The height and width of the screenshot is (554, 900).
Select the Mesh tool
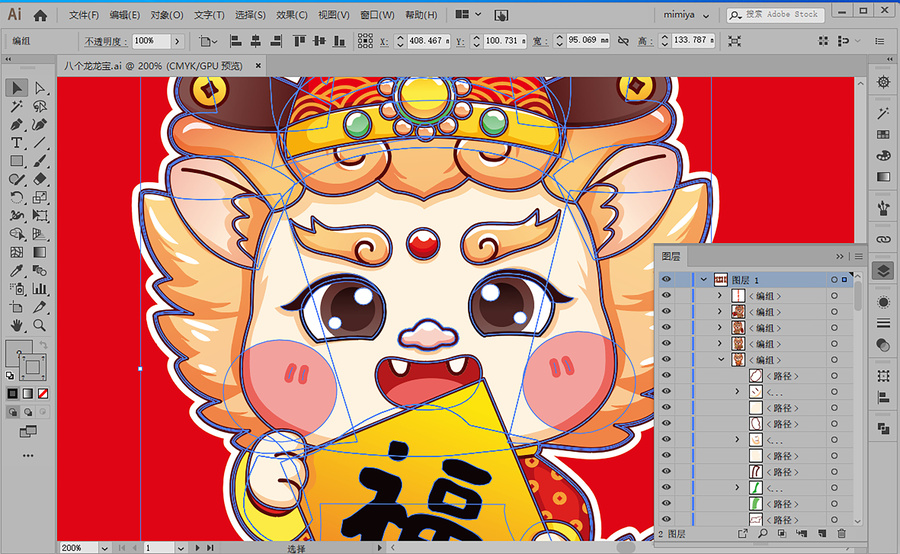[17, 253]
